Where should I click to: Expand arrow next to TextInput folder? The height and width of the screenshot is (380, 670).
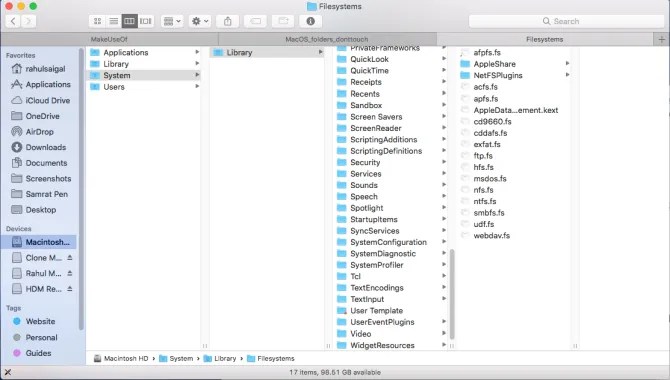click(x=444, y=299)
